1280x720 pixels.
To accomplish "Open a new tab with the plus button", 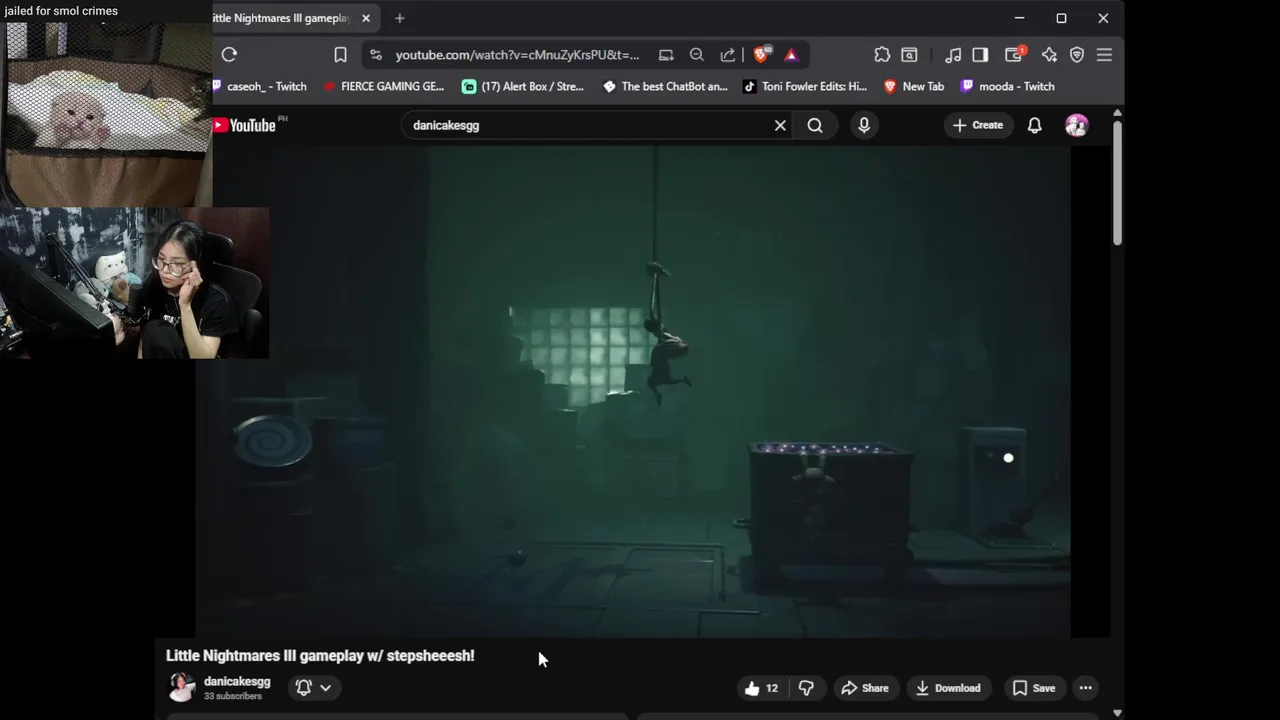I will 400,18.
